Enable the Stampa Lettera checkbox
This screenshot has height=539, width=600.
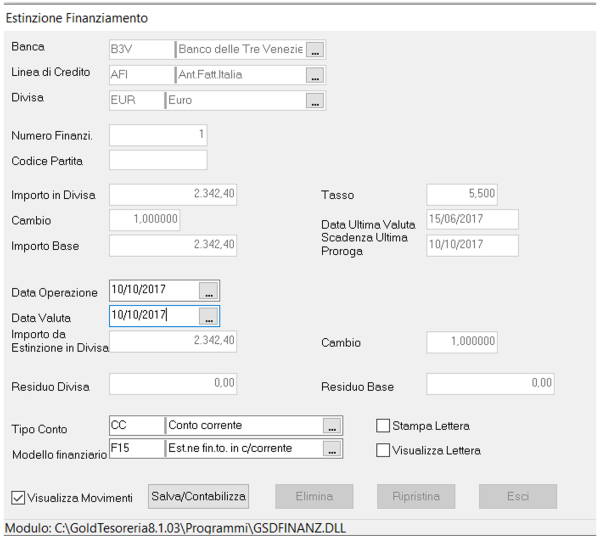[382, 425]
